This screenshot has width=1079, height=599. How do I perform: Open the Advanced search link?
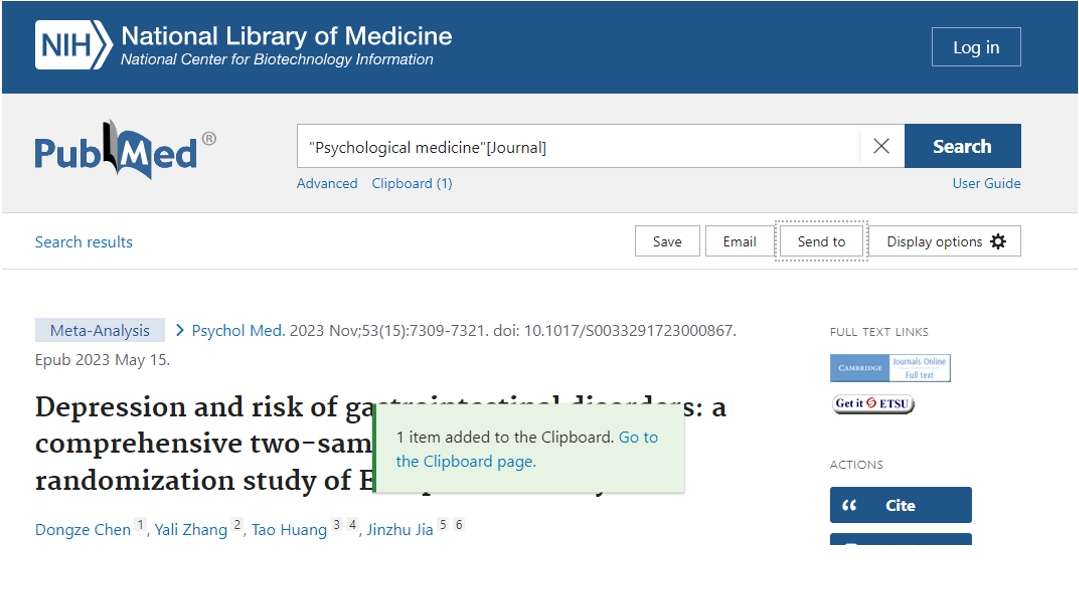click(x=327, y=183)
